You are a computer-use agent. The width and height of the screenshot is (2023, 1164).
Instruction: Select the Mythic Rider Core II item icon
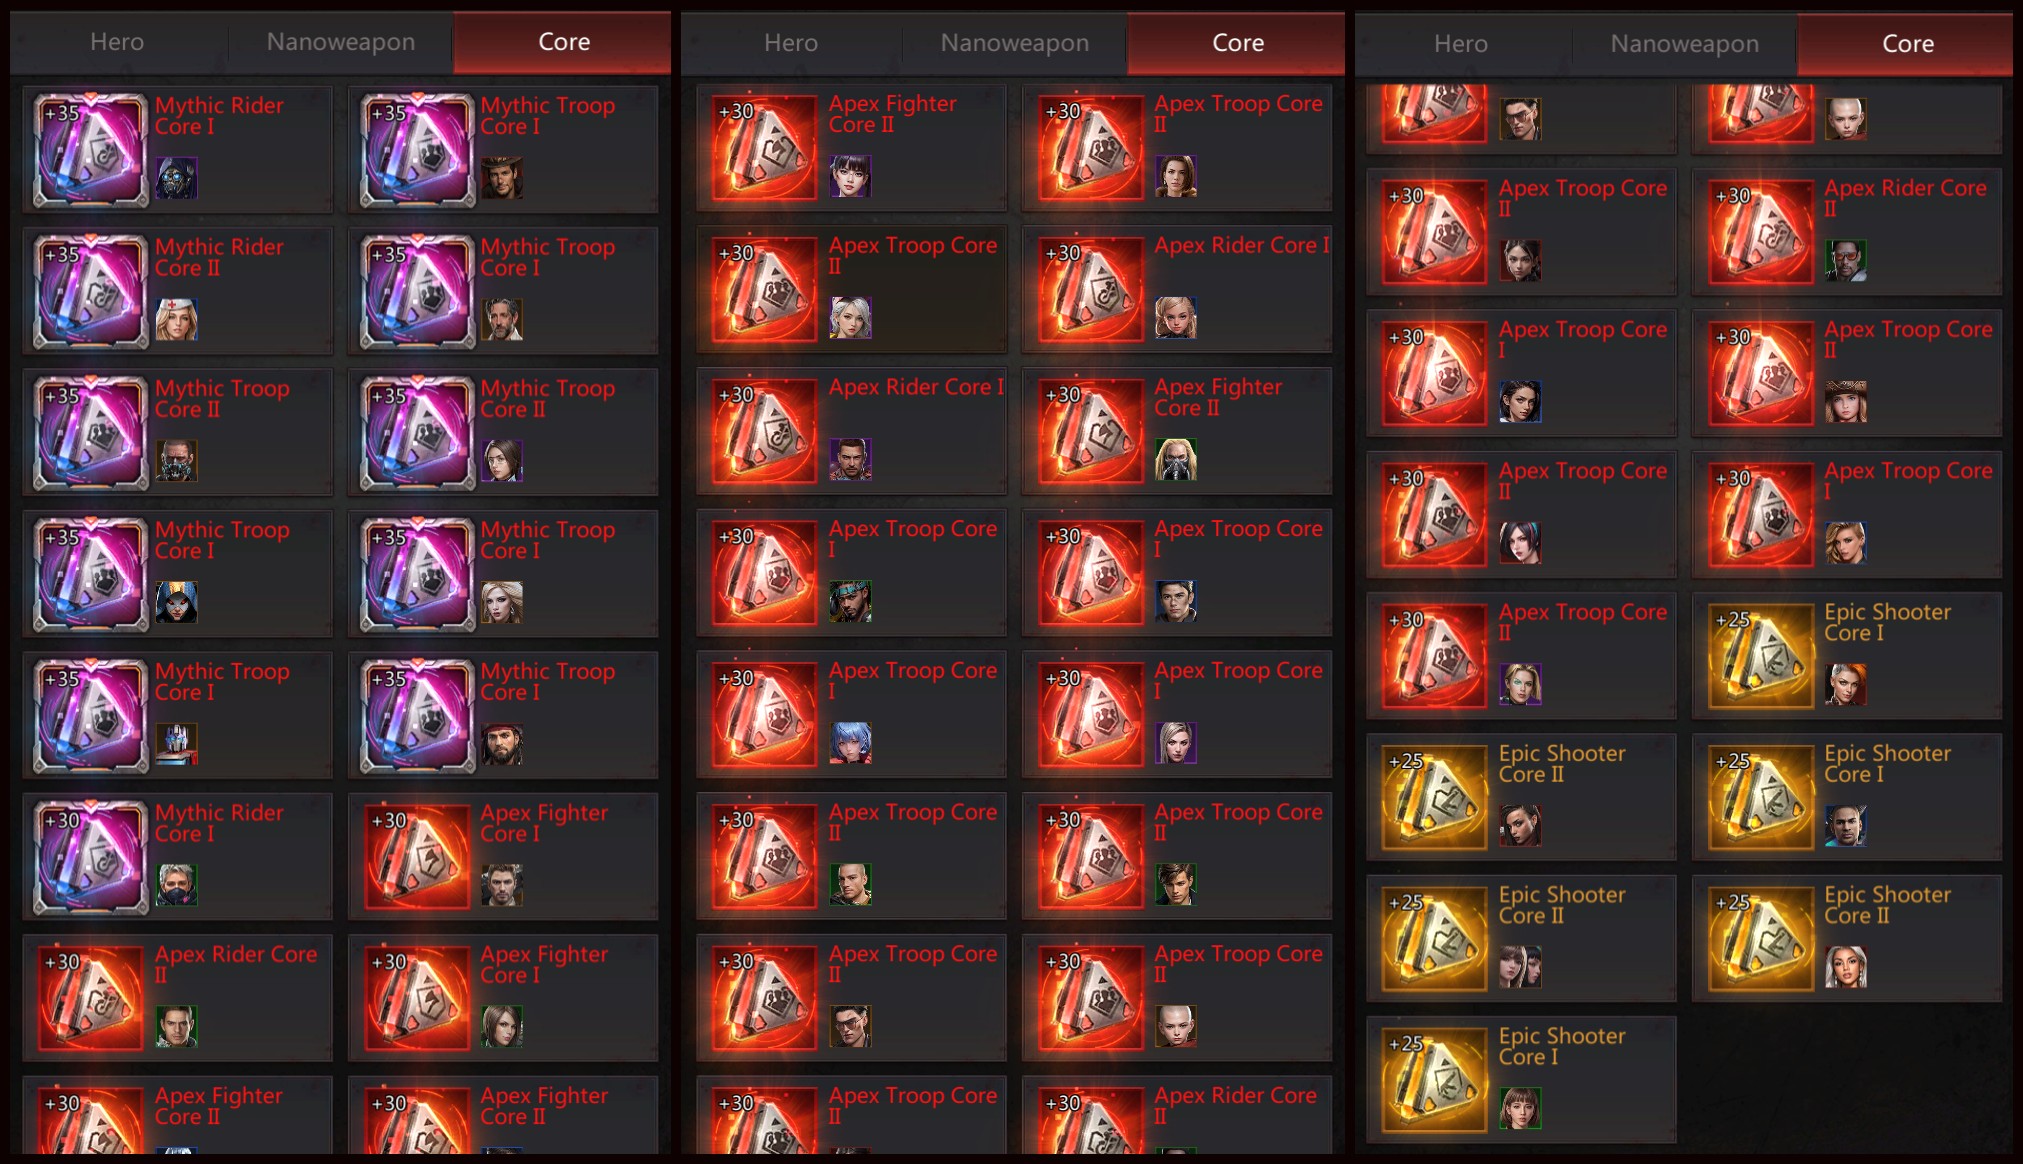pyautogui.click(x=91, y=291)
